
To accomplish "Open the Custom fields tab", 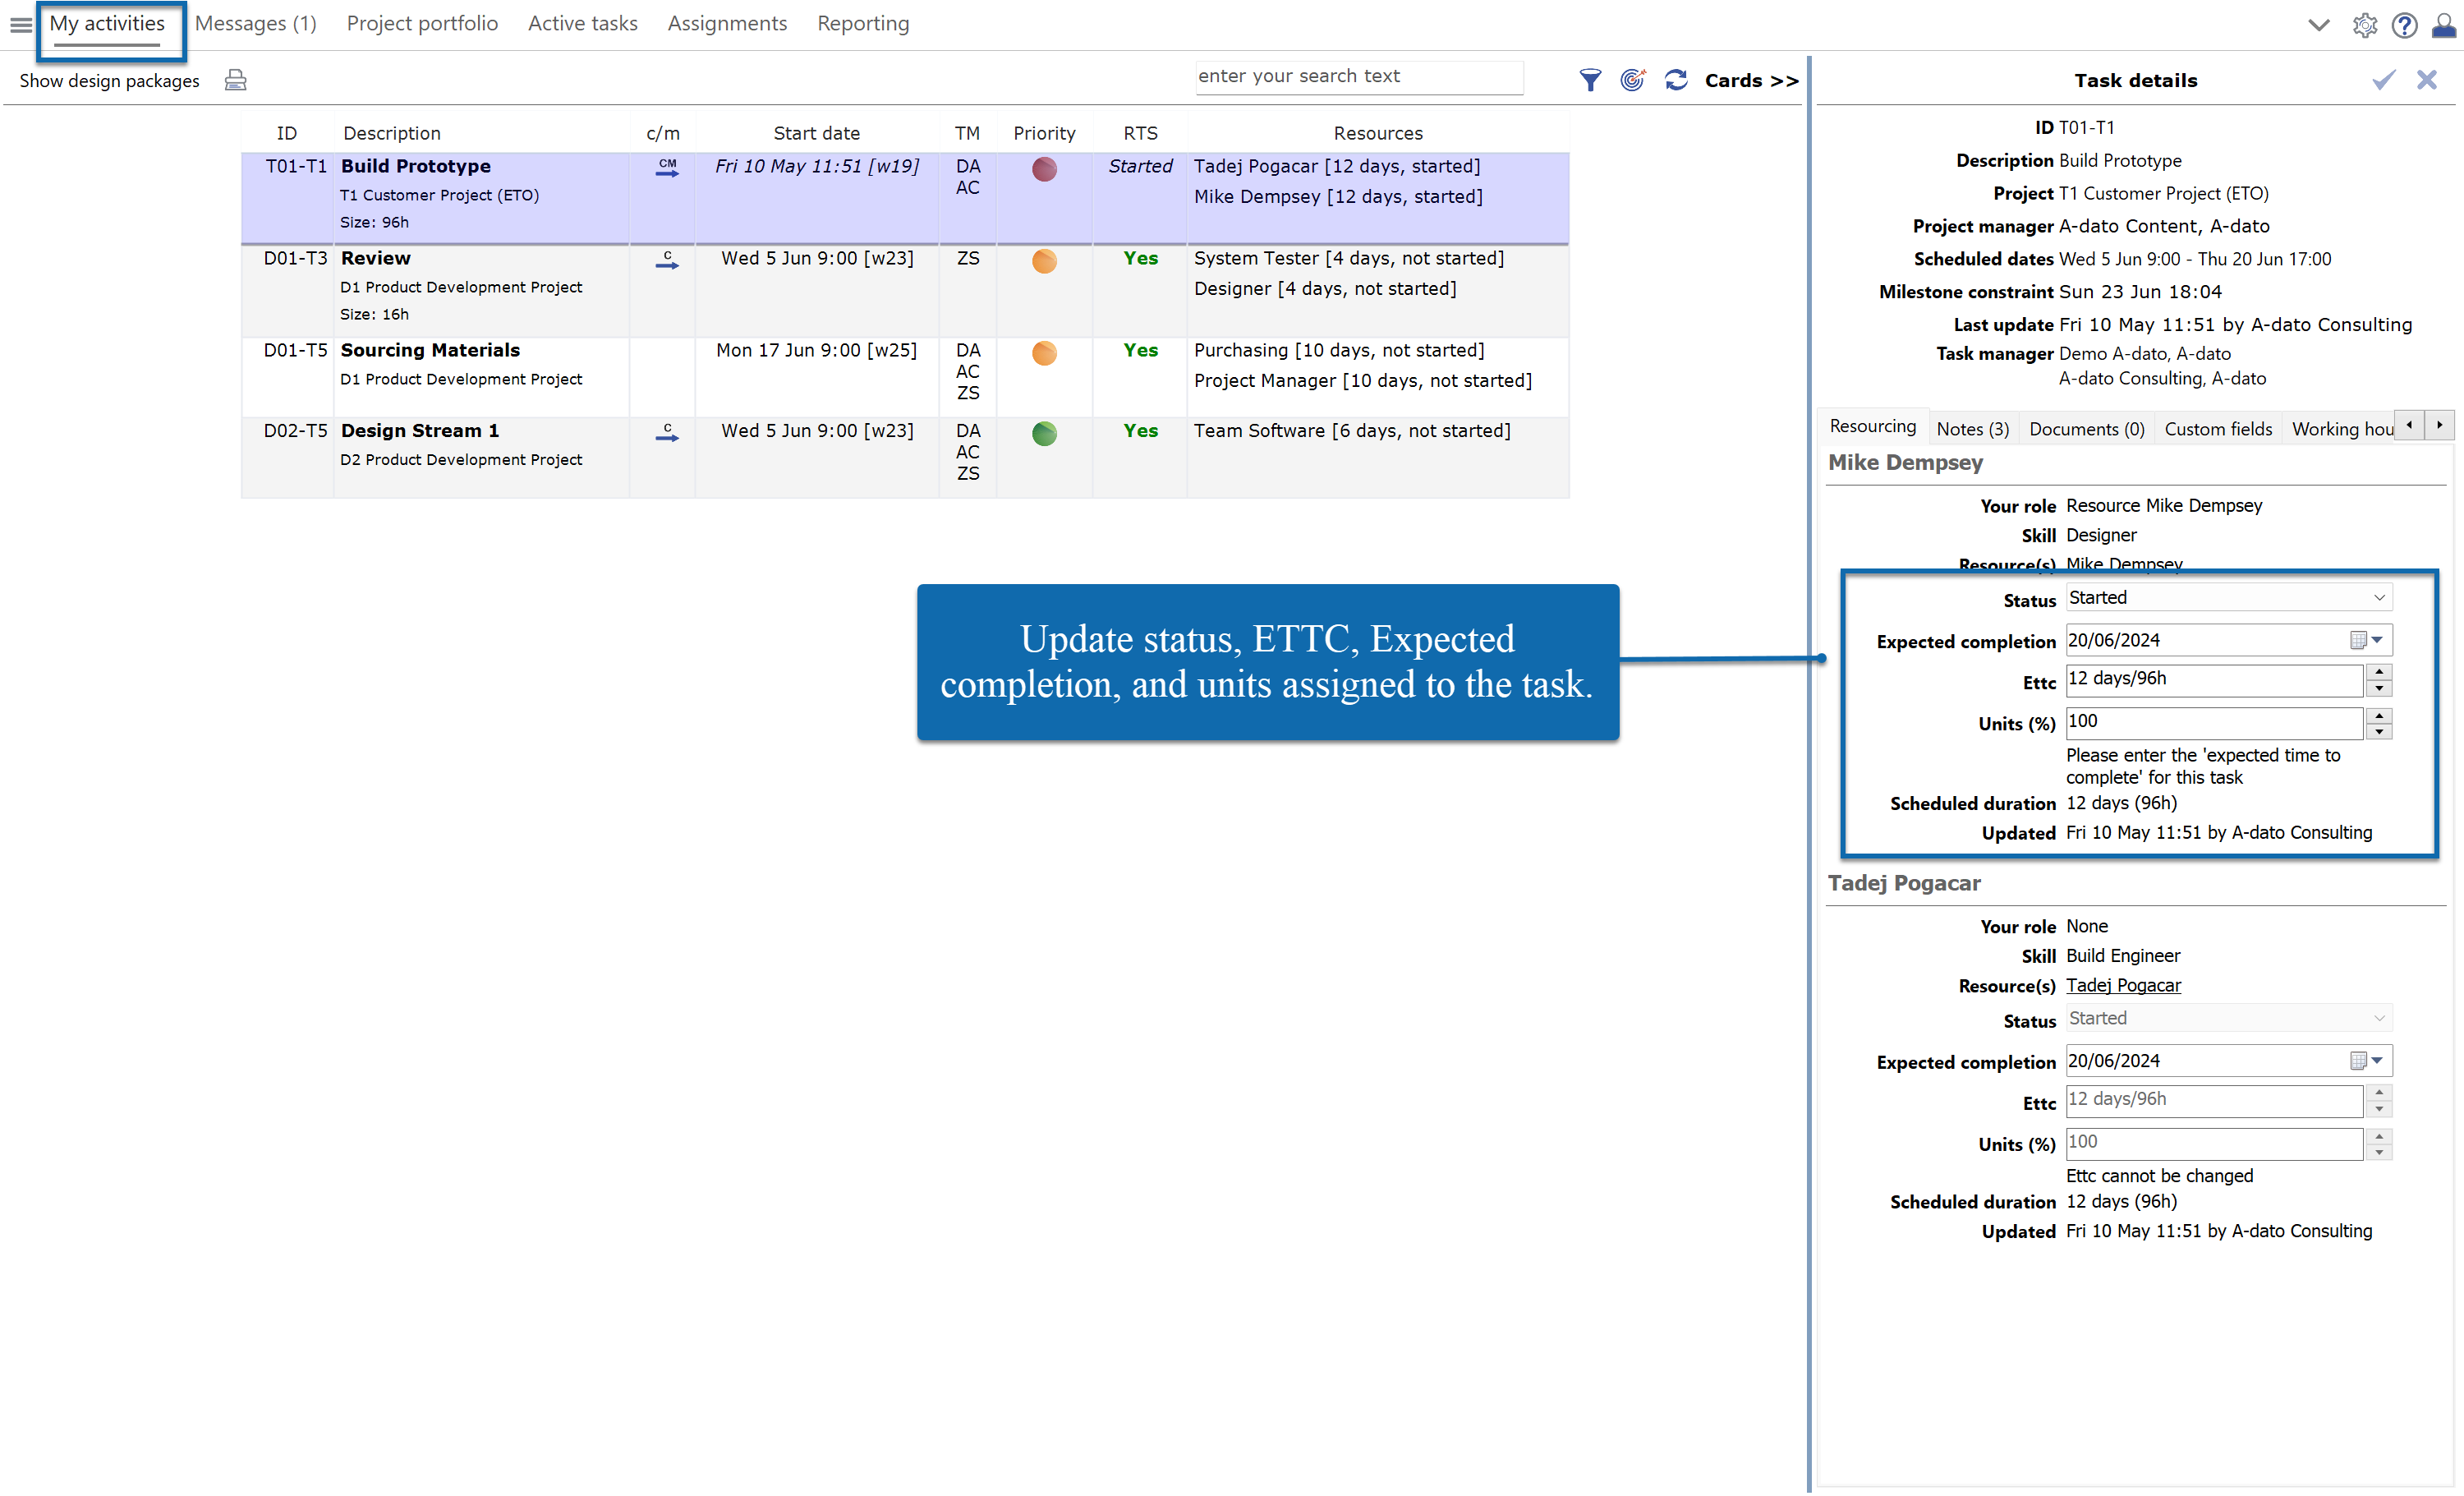I will pos(2217,429).
